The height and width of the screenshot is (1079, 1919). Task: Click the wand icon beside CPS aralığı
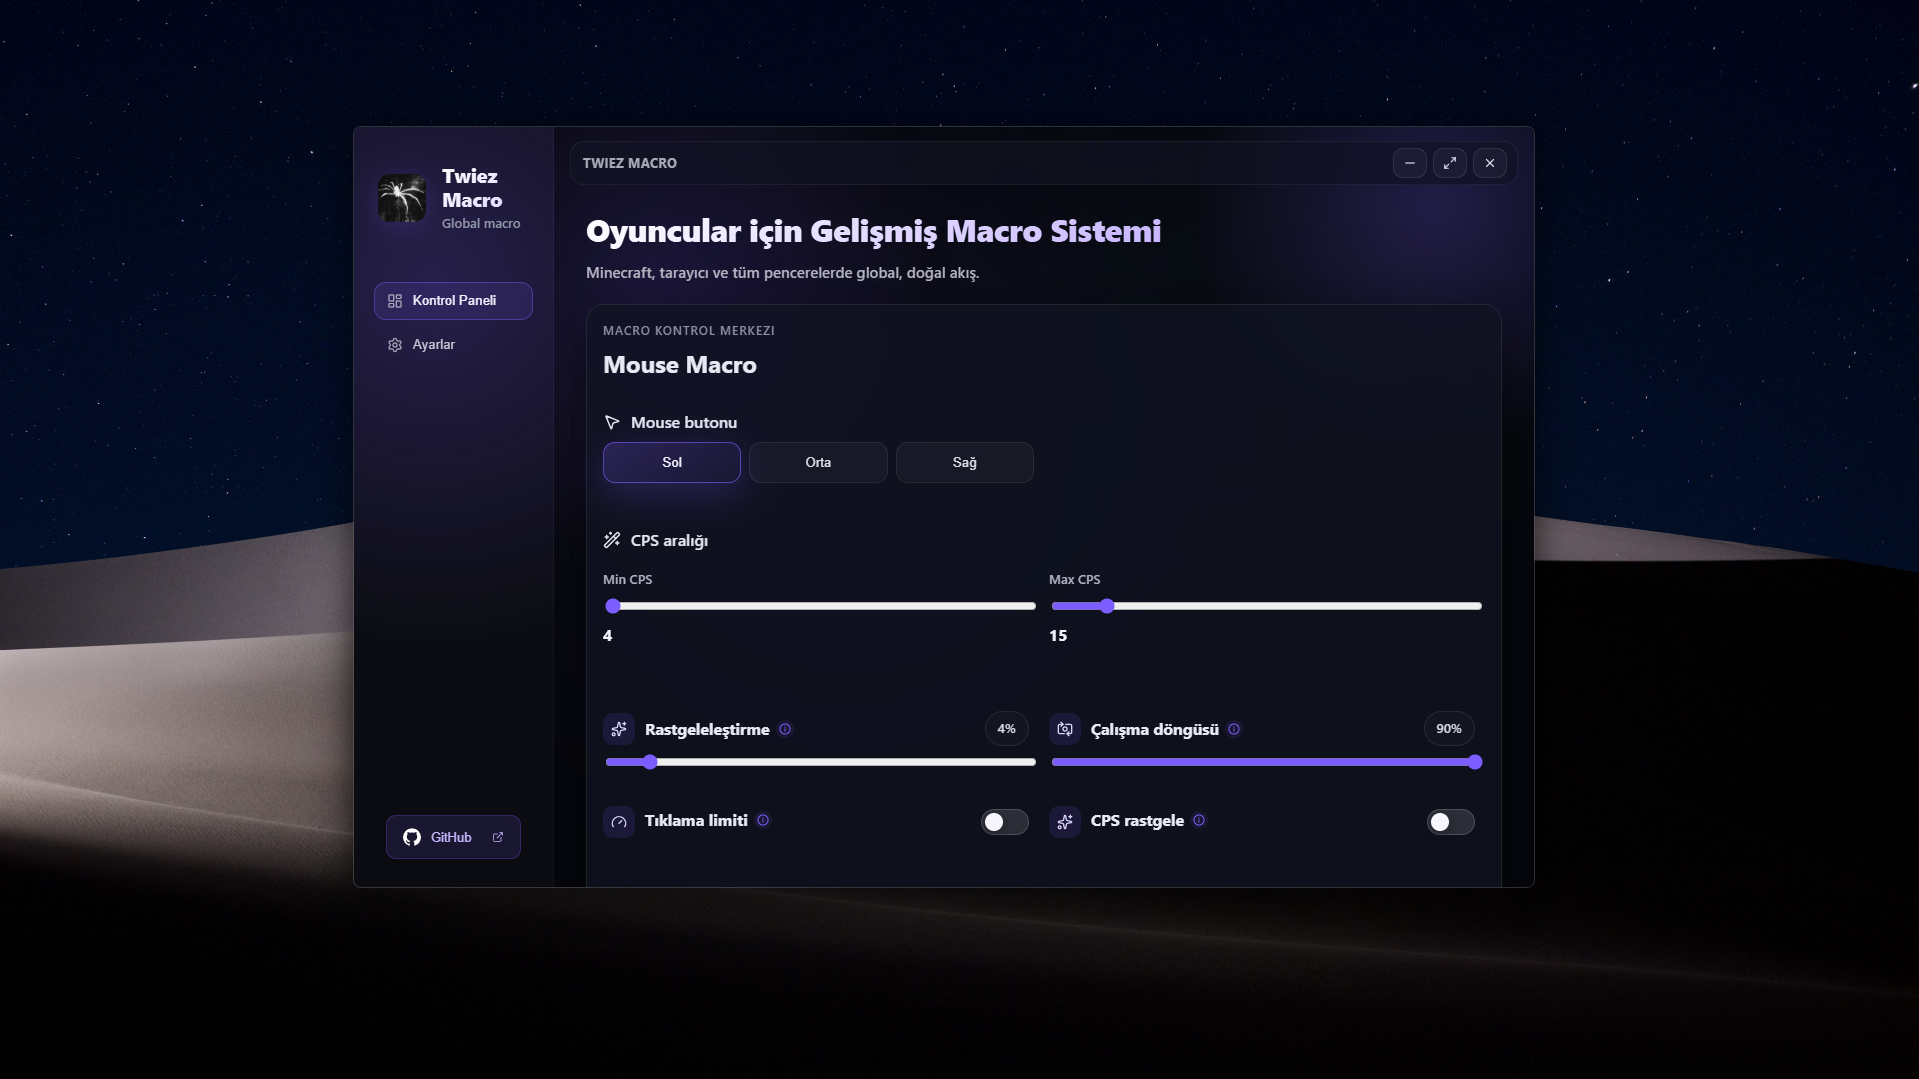[612, 540]
